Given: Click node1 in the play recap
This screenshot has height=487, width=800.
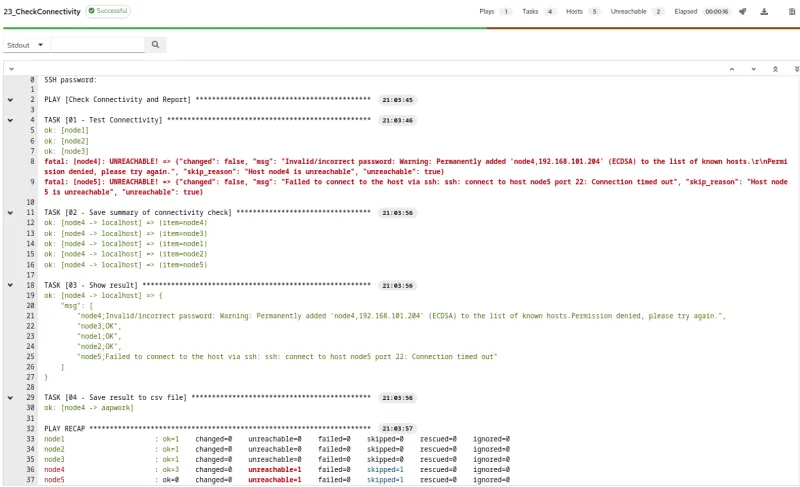Looking at the screenshot, I should point(54,439).
